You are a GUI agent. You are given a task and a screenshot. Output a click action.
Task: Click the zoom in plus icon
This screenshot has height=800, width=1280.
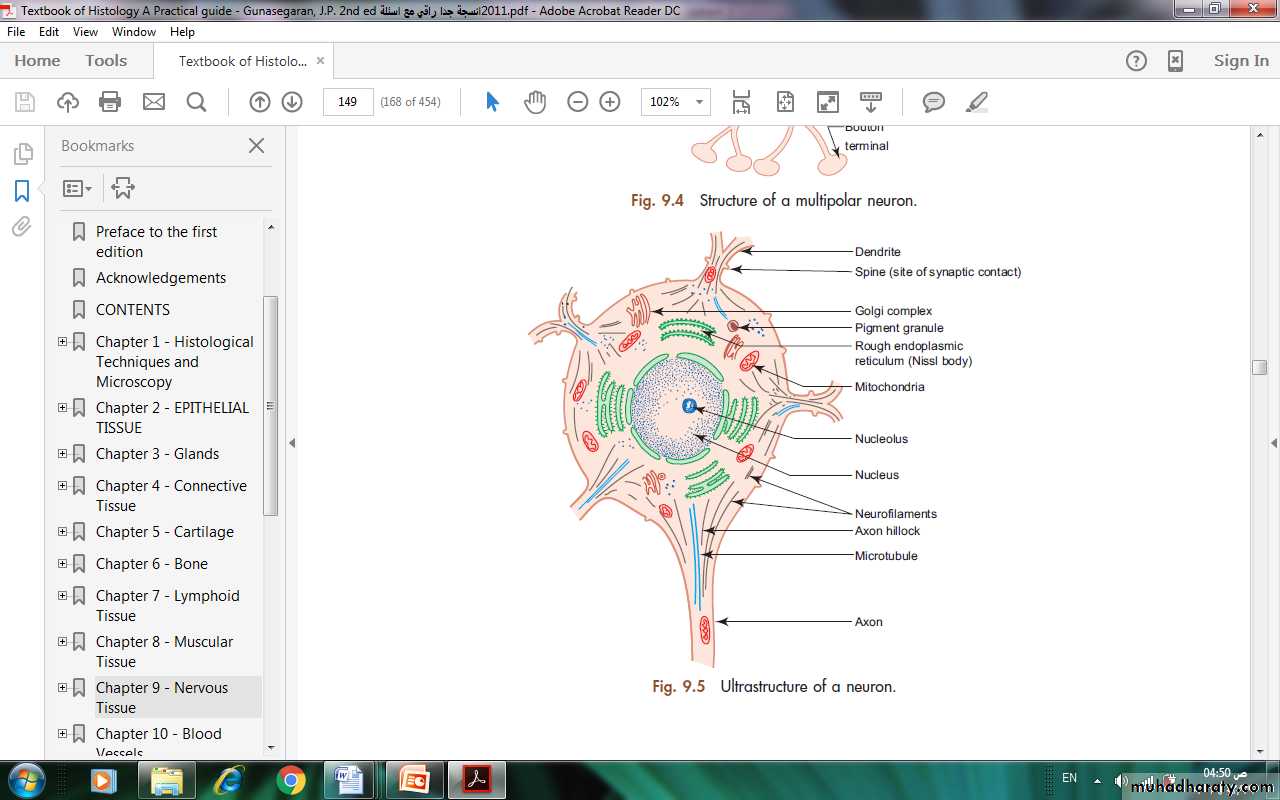(x=610, y=102)
